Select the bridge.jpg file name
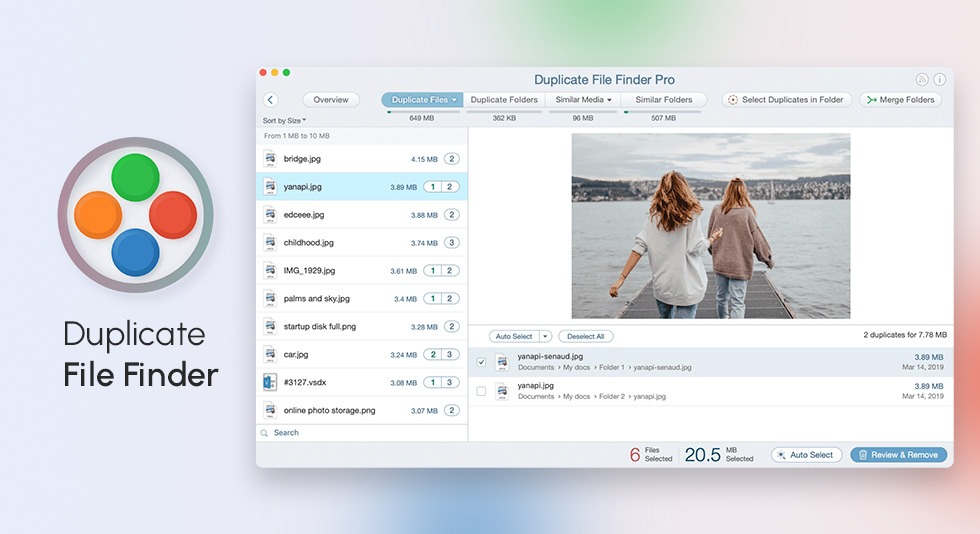Screen dimensions: 980x534 302,159
